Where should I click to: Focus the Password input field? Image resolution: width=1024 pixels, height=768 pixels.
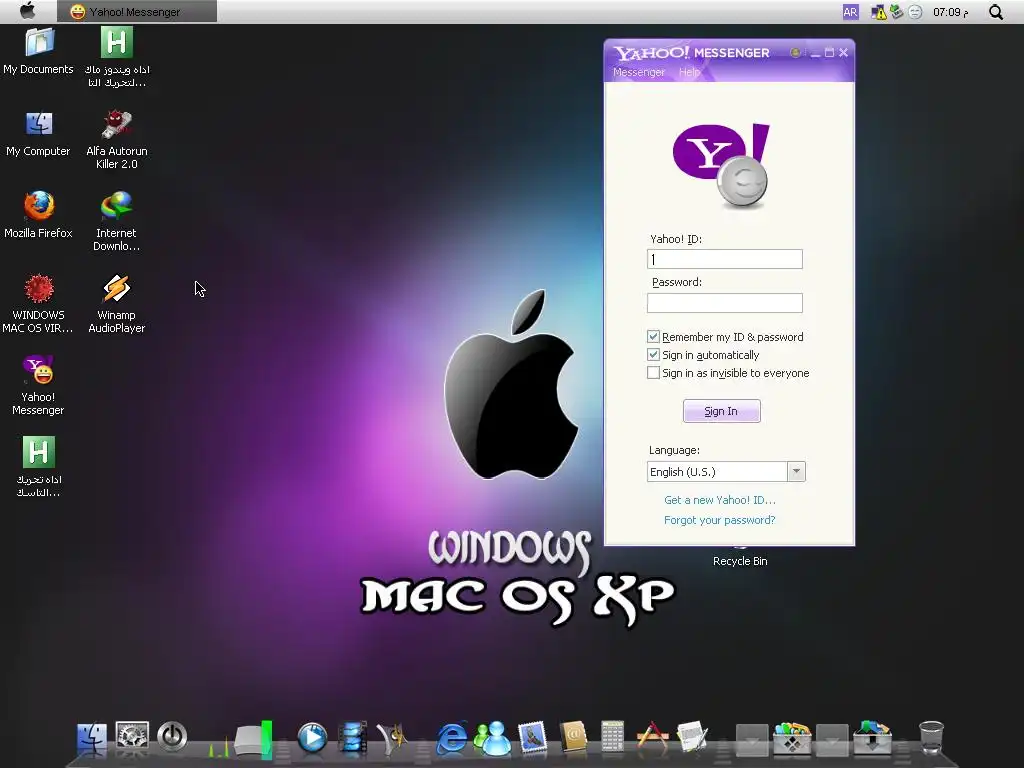pyautogui.click(x=725, y=302)
